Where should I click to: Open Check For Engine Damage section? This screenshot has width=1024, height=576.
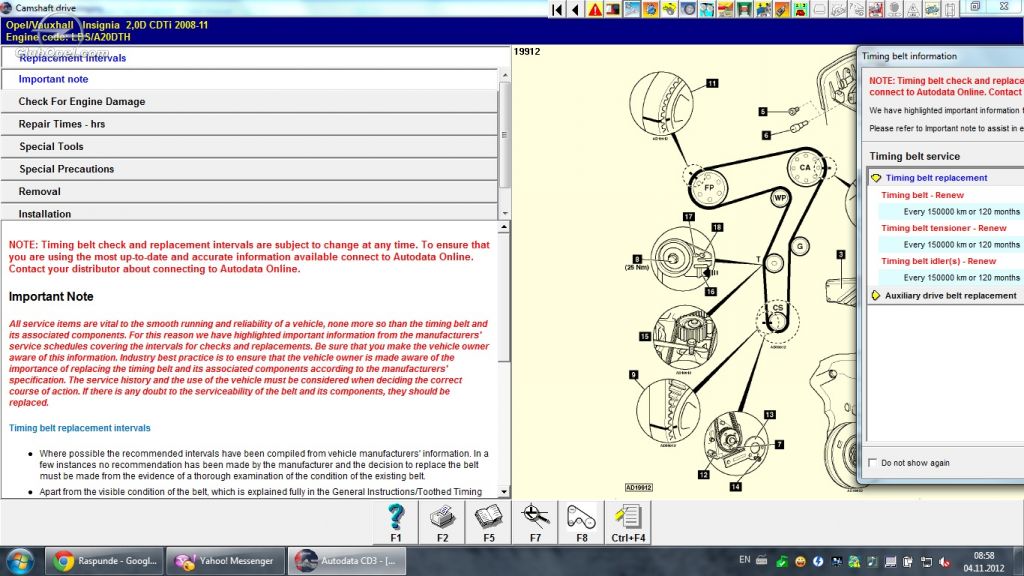pyautogui.click(x=249, y=101)
